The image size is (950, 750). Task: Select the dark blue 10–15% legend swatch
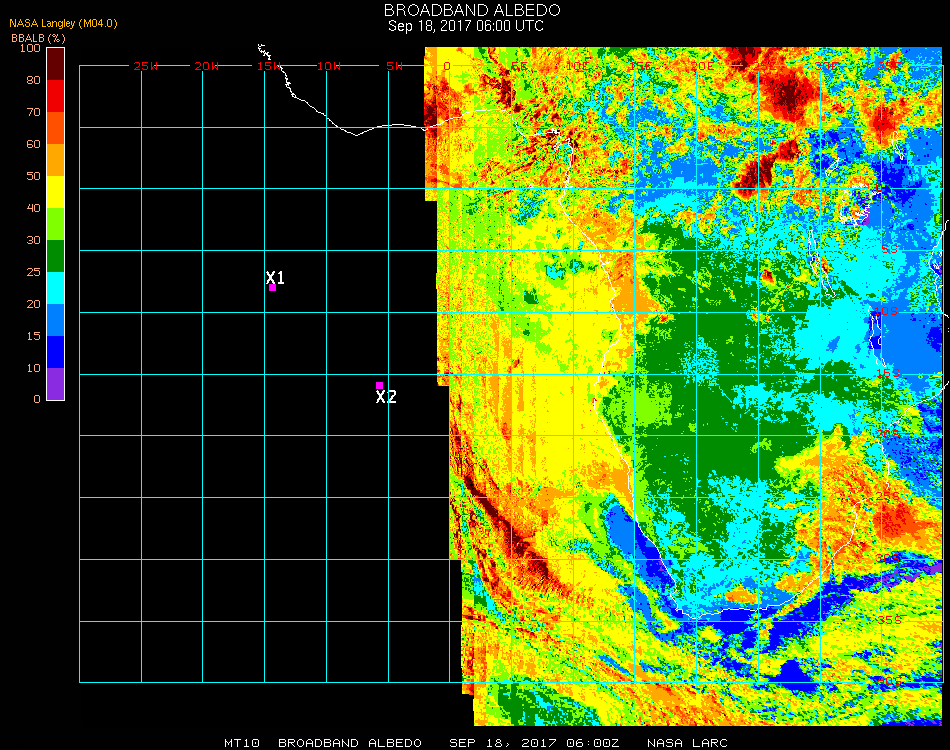click(56, 352)
